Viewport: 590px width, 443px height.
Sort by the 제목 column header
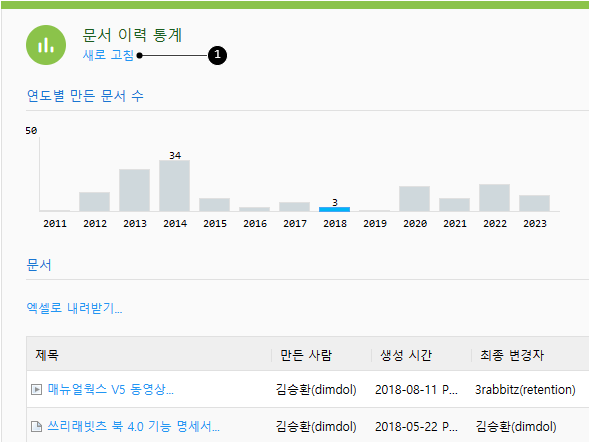[47, 355]
